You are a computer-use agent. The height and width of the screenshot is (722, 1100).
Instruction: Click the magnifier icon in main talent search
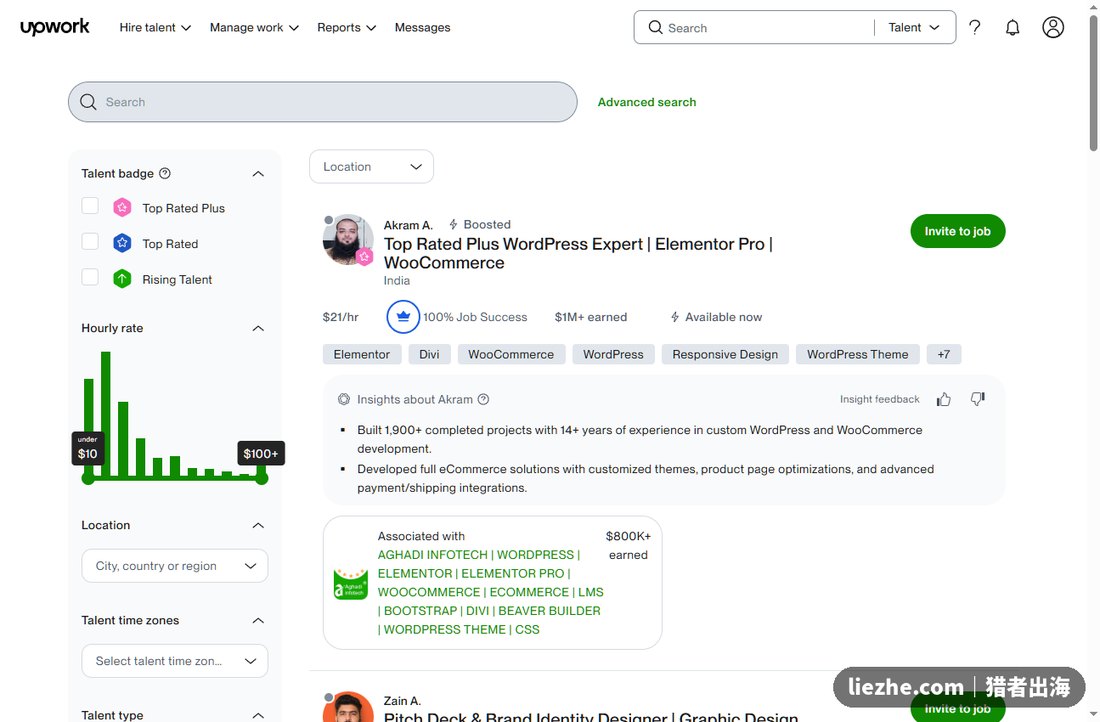[x=88, y=102]
